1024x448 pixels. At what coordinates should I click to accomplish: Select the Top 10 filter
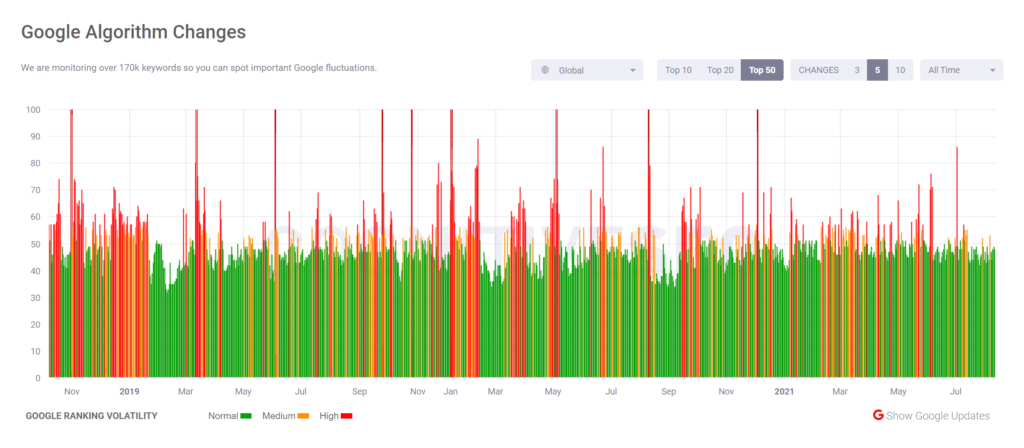678,70
